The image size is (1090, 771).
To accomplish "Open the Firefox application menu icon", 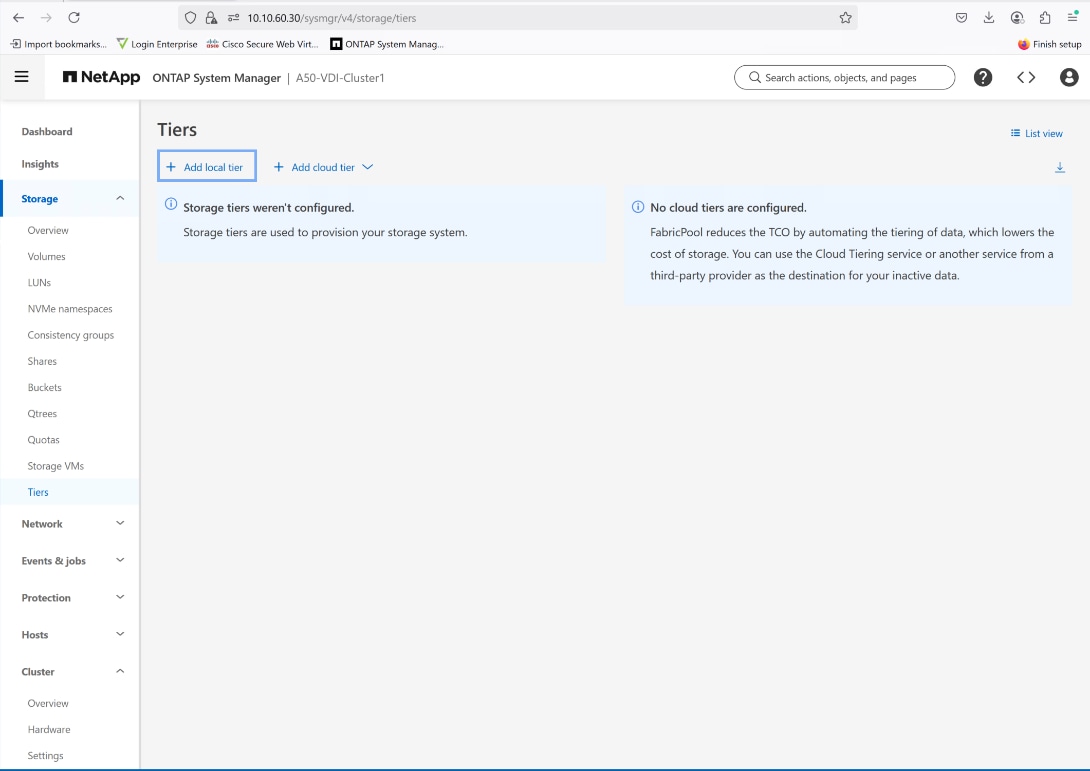I will 1073,17.
